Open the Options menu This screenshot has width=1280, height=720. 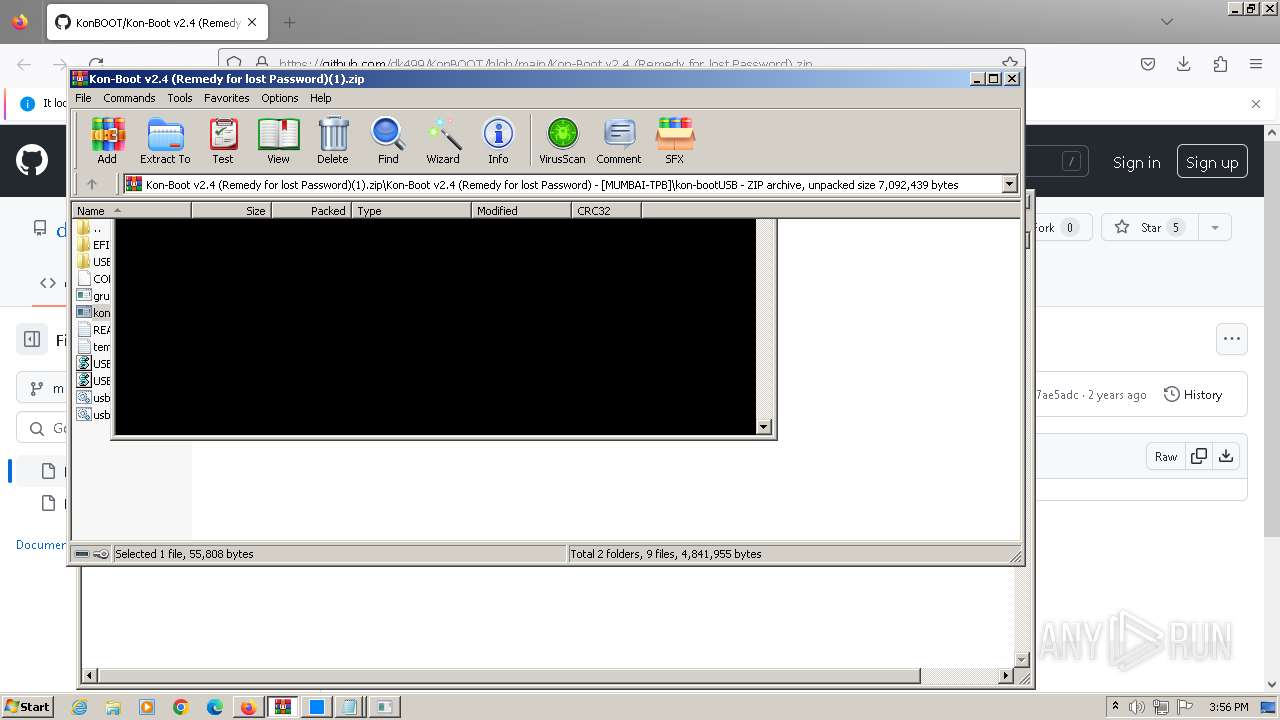click(280, 98)
